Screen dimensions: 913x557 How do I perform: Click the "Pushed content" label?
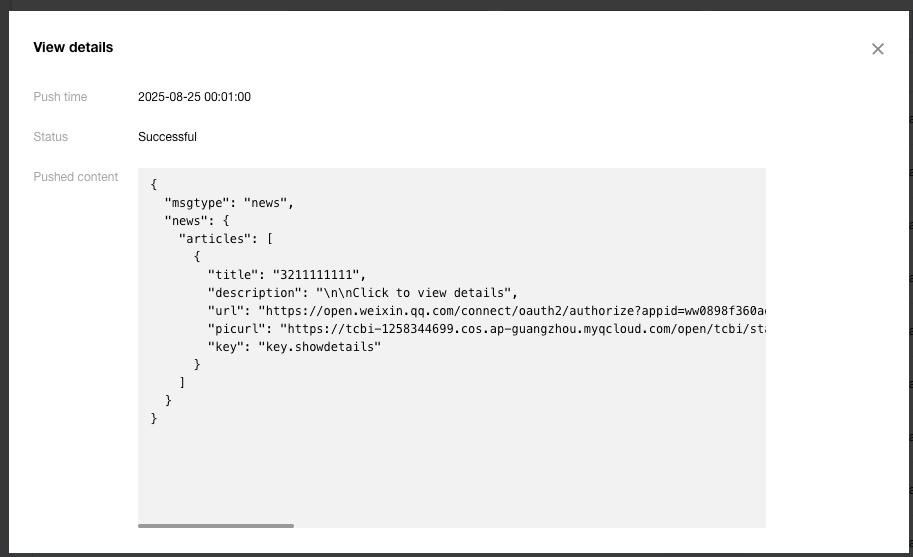pyautogui.click(x=76, y=177)
